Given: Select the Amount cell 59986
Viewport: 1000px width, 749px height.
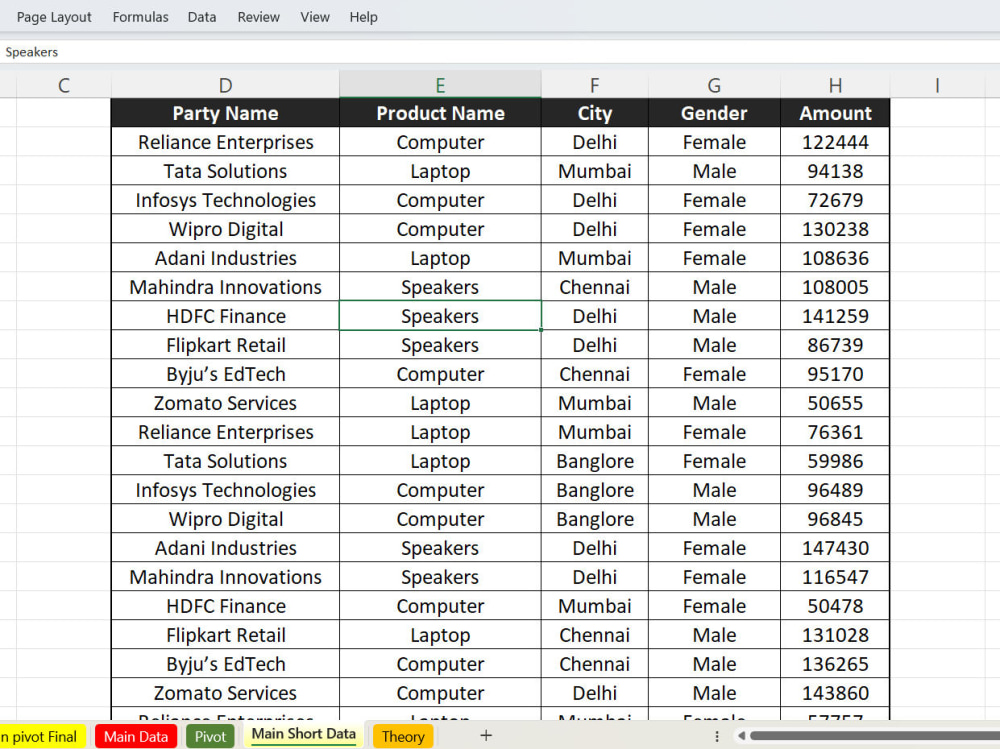Looking at the screenshot, I should tap(835, 461).
